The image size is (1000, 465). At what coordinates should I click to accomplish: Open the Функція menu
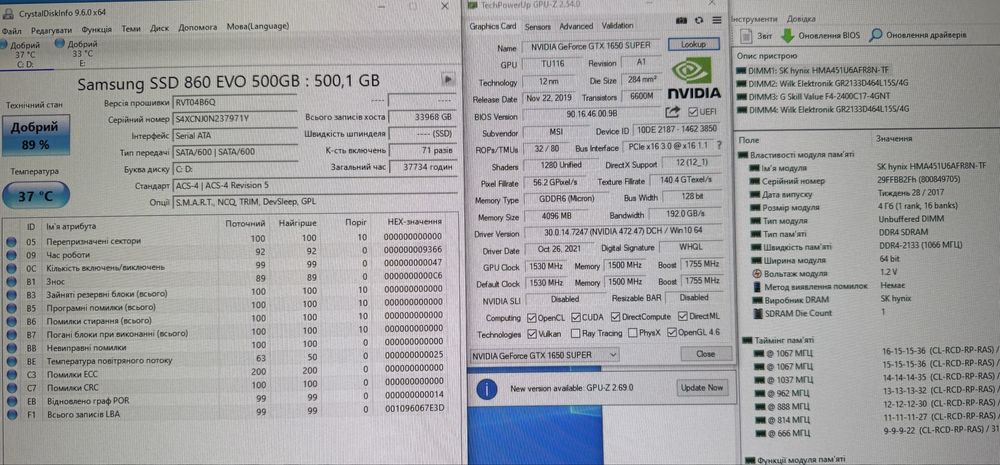tap(96, 29)
